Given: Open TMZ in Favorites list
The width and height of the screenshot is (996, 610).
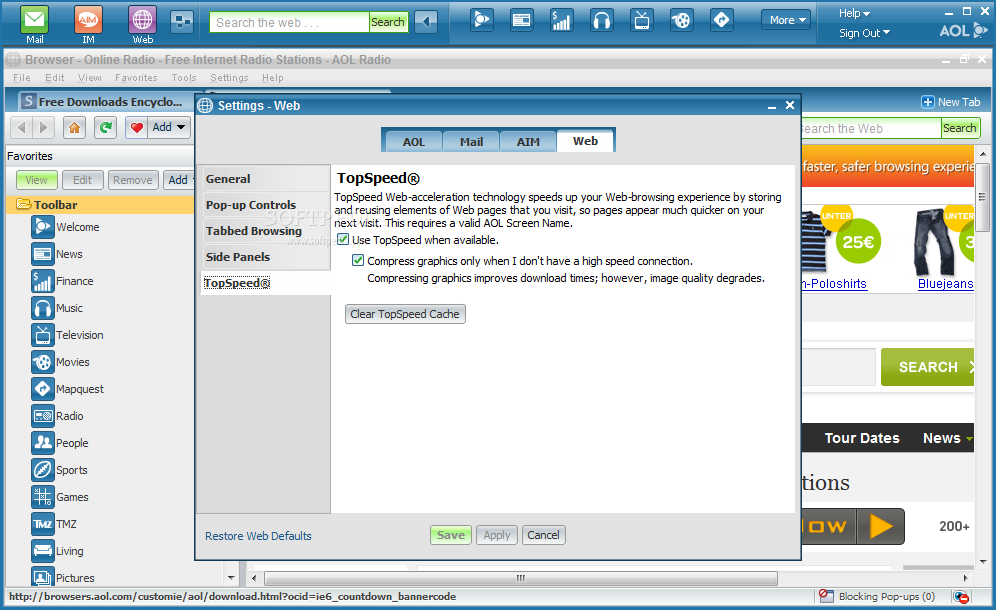Looking at the screenshot, I should coord(54,524).
